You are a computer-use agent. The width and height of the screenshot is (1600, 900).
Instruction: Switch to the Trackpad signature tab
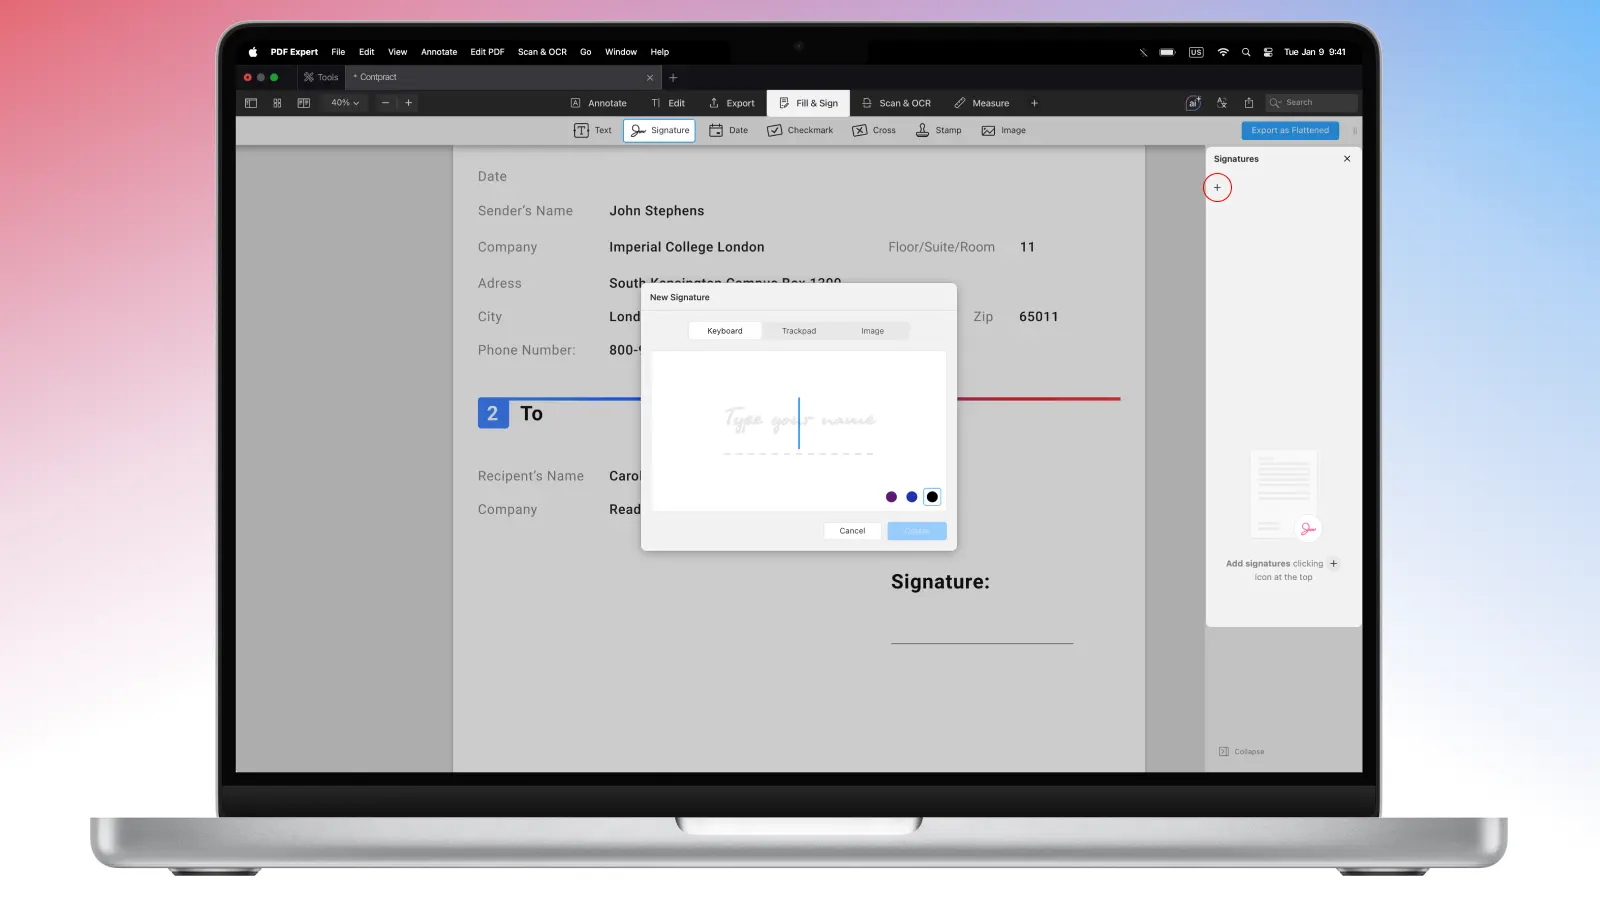798,331
